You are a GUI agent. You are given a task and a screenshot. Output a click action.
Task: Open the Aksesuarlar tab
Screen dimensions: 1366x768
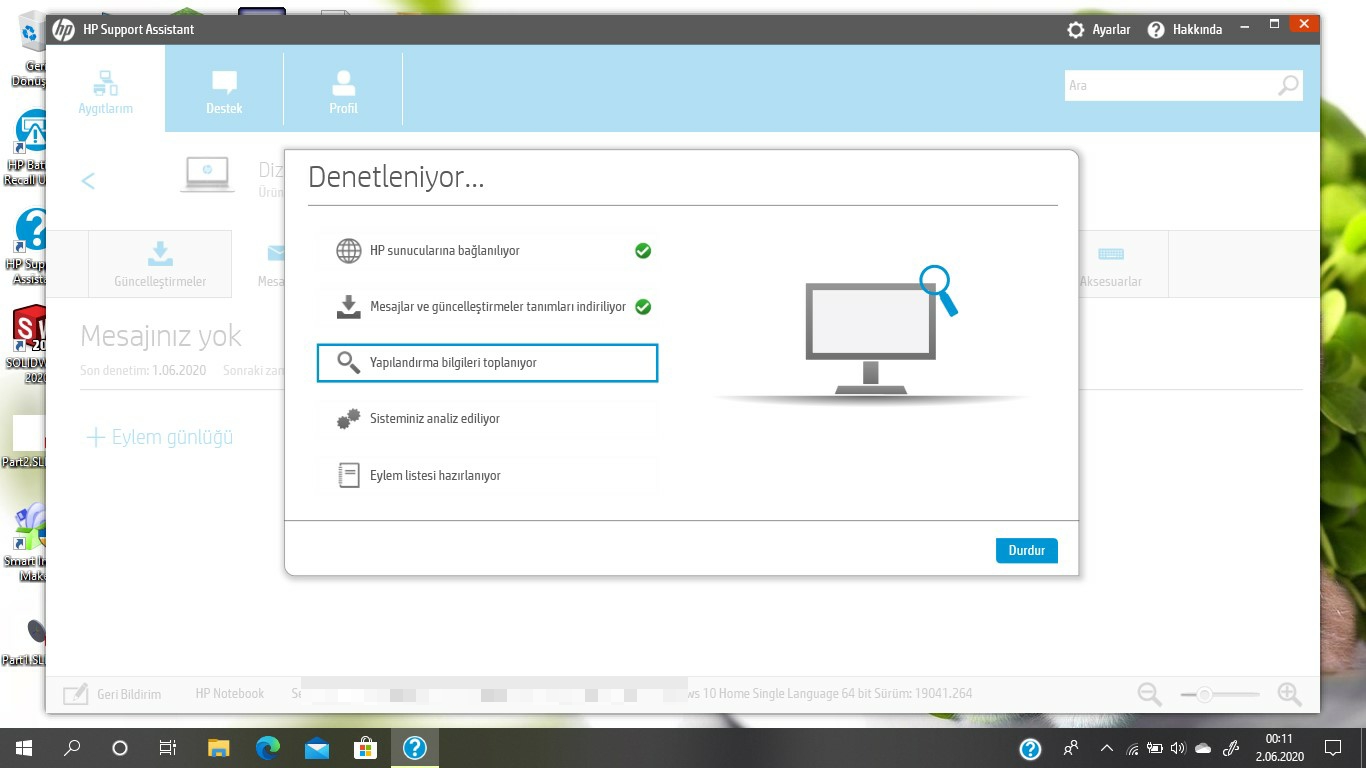pos(1110,264)
